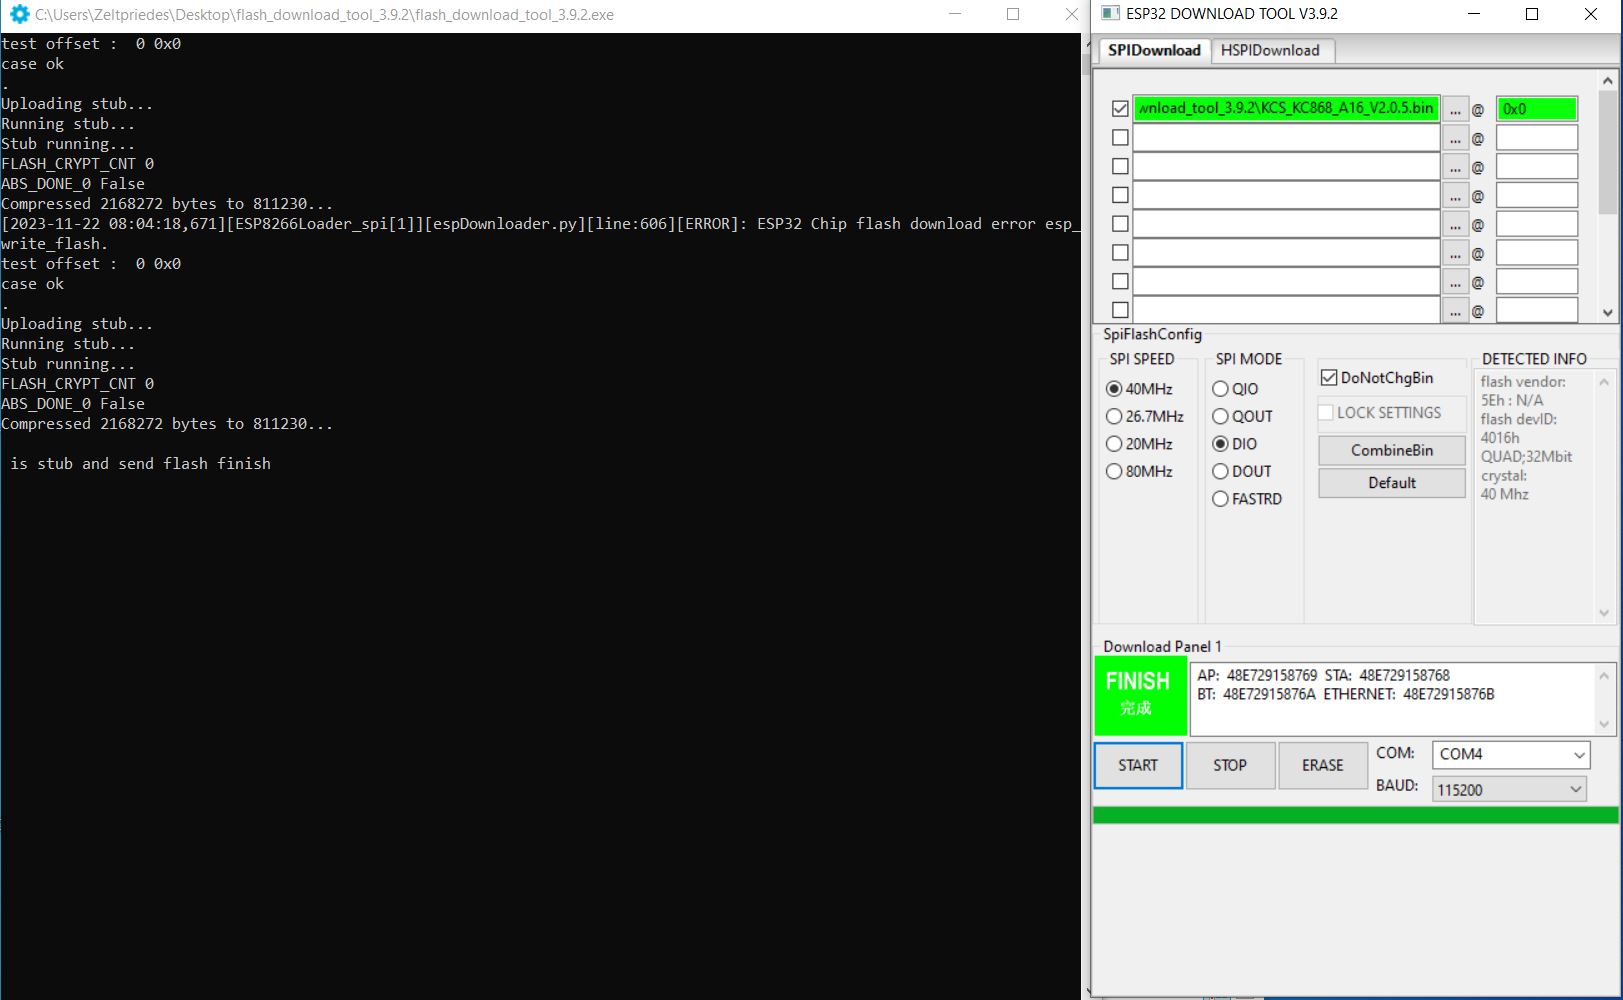Screen dimensions: 1623x1000
Task: Select the 80MHz SPI speed radio button
Action: tap(1114, 471)
